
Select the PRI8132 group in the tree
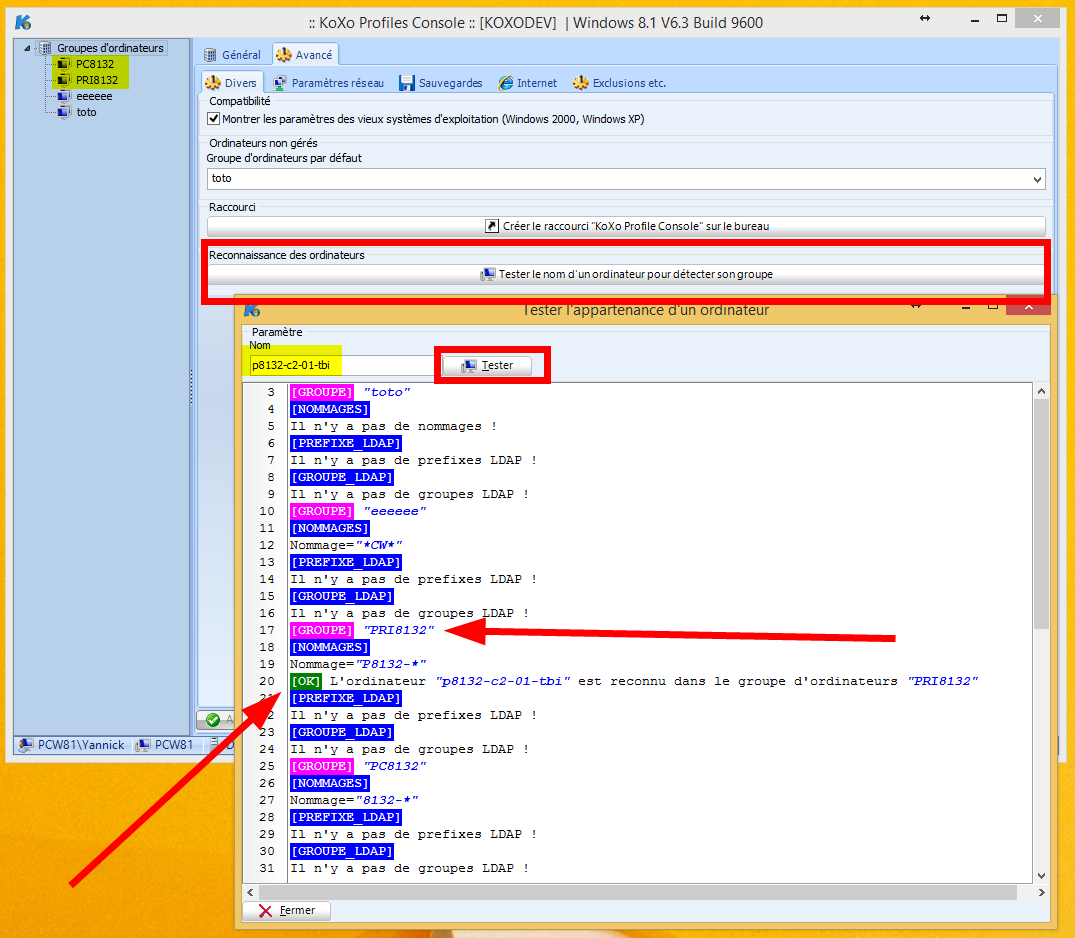click(97, 80)
